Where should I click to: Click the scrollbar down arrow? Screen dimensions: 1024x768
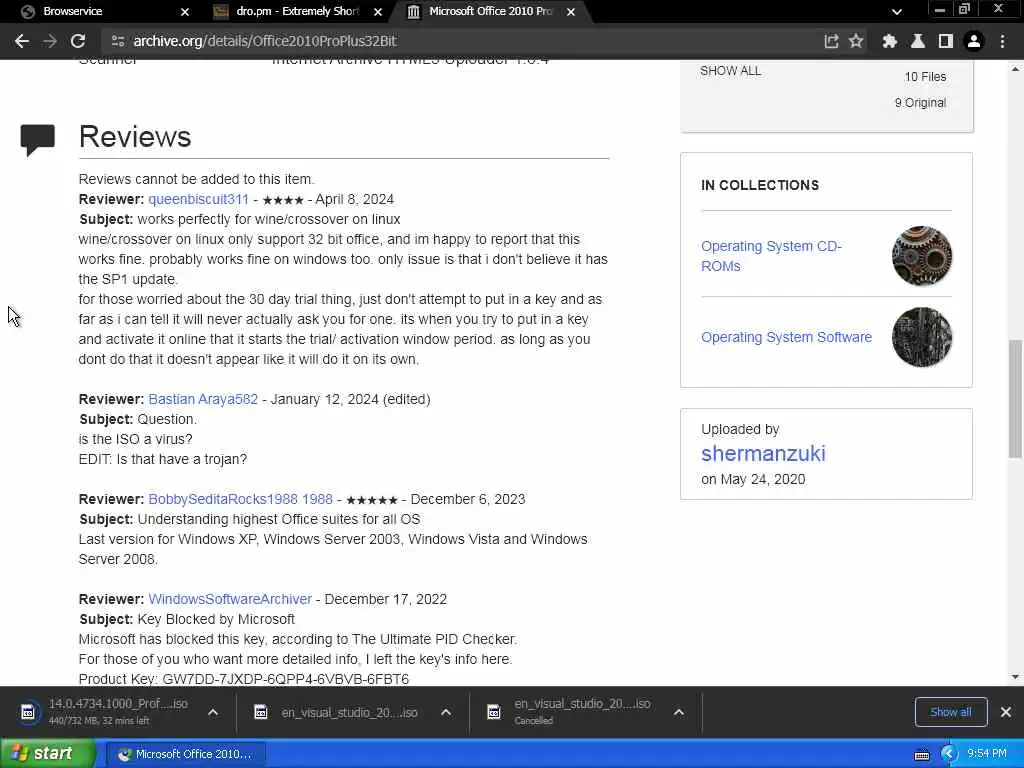(1015, 677)
